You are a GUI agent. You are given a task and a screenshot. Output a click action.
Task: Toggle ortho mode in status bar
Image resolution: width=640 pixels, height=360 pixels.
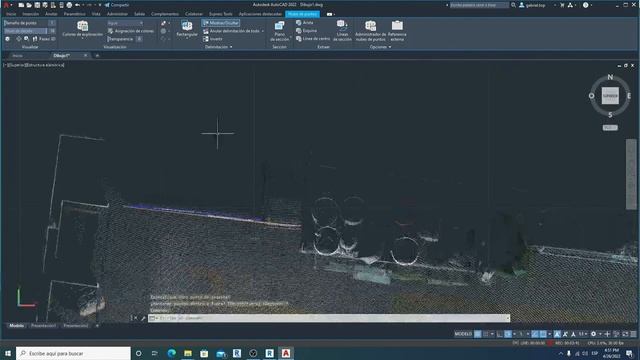click(500, 334)
